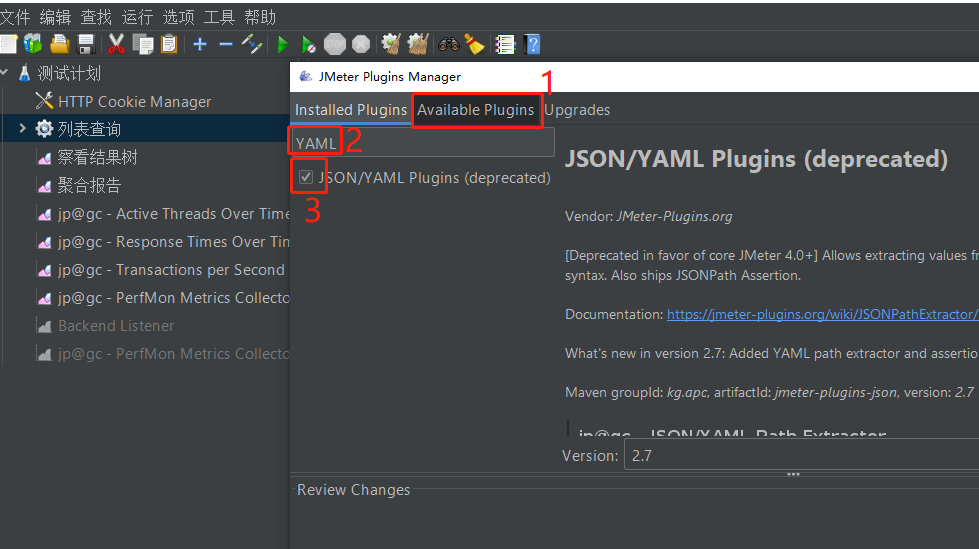Start the test with green play icon
Screen dimensions: 979x549
pos(283,44)
